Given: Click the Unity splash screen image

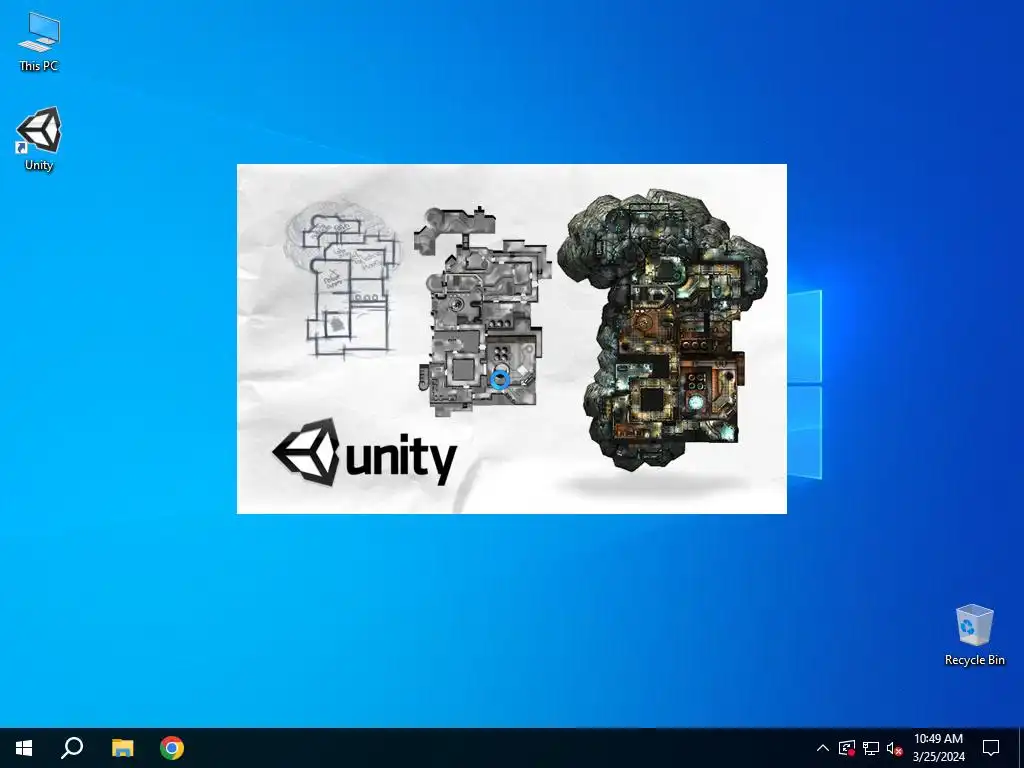Looking at the screenshot, I should click(x=511, y=339).
